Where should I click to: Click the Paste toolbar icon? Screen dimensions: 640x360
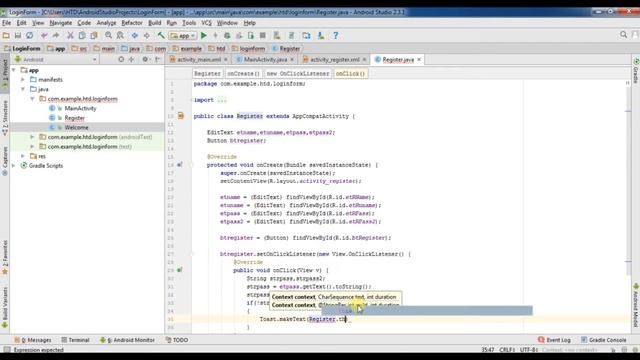pos(94,36)
